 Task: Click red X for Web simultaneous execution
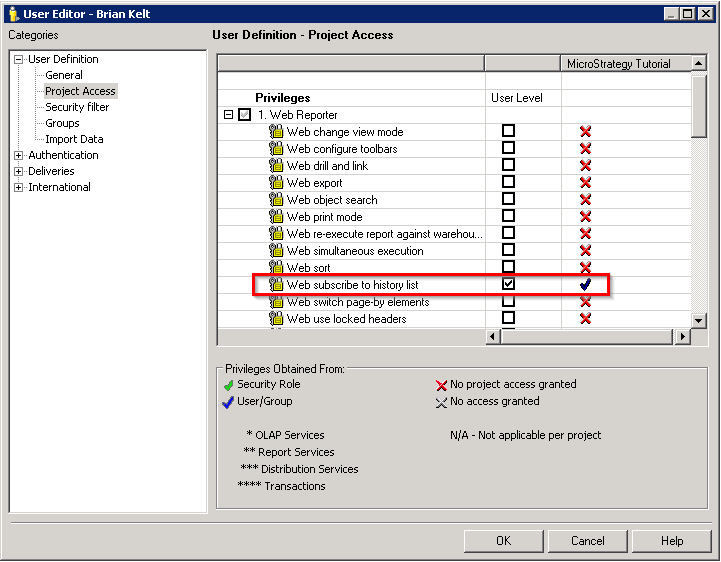pos(585,251)
